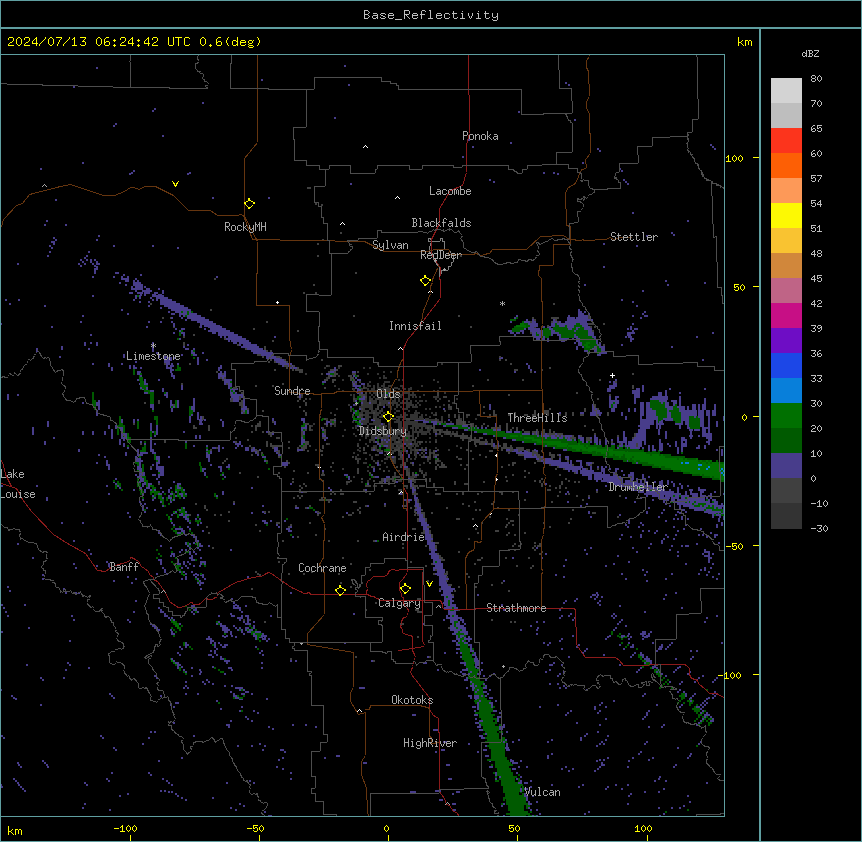Select the light blue 33–30 dBZ swatch
The image size is (862, 842).
[786, 391]
